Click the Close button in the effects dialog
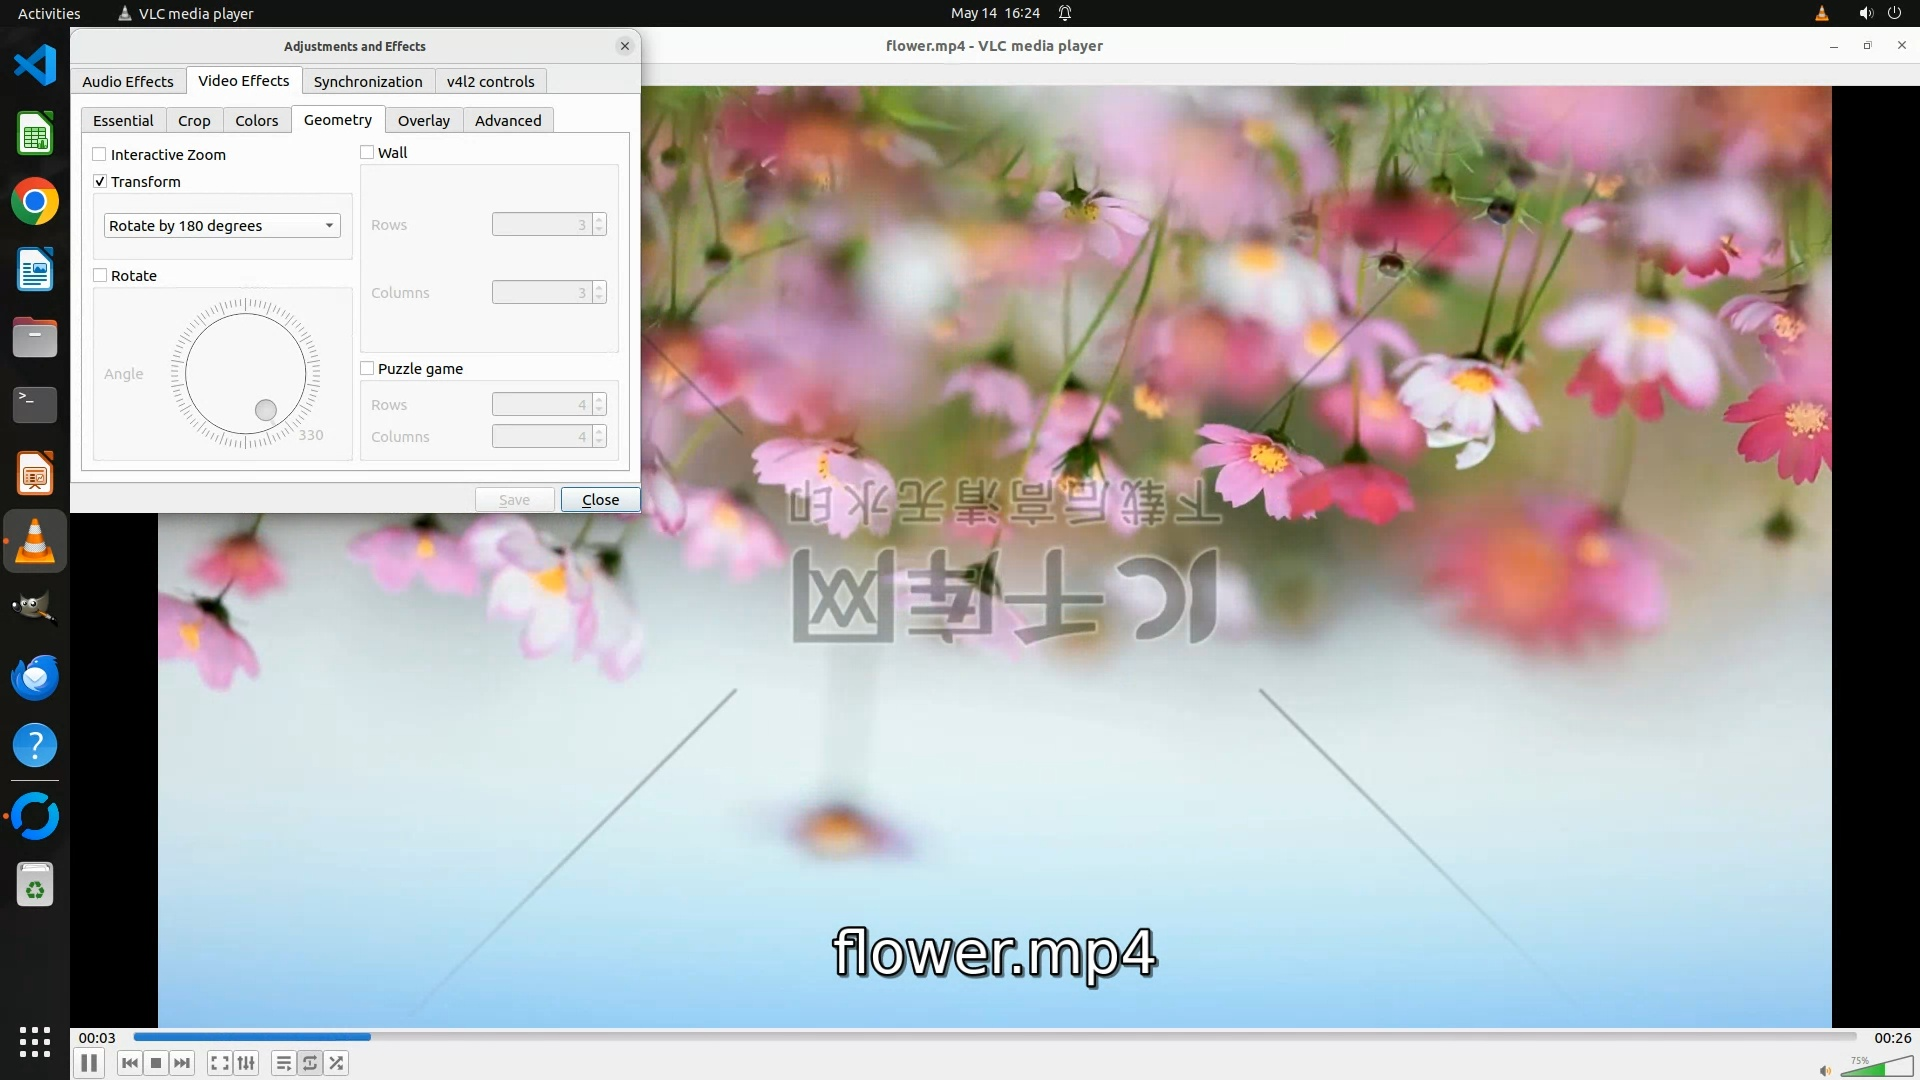The image size is (1920, 1080). [600, 499]
